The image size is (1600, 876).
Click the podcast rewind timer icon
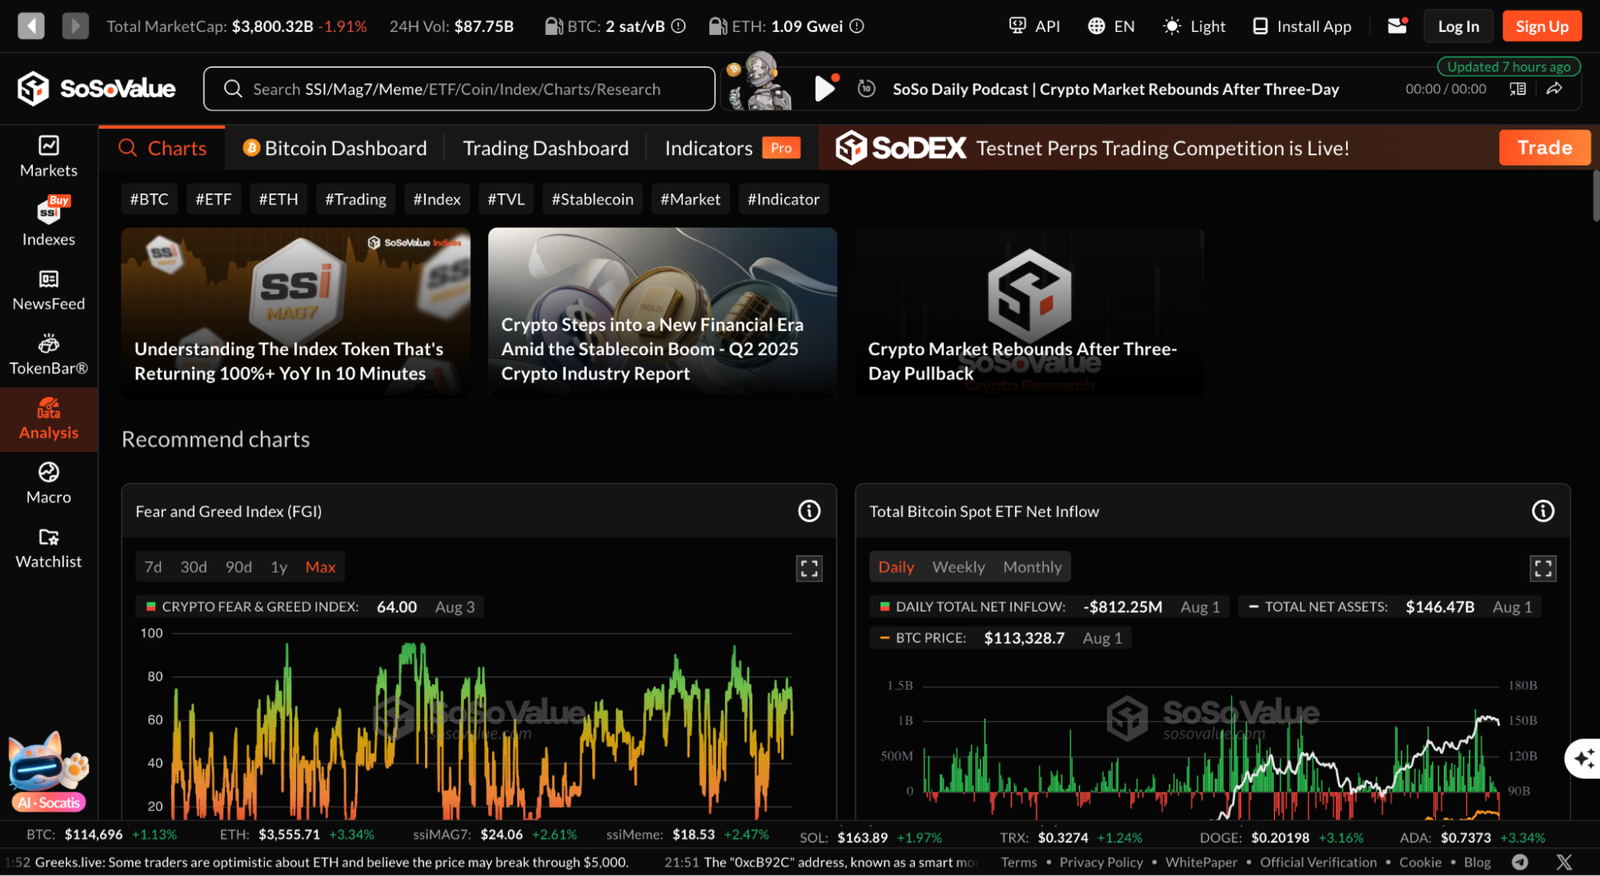[867, 89]
